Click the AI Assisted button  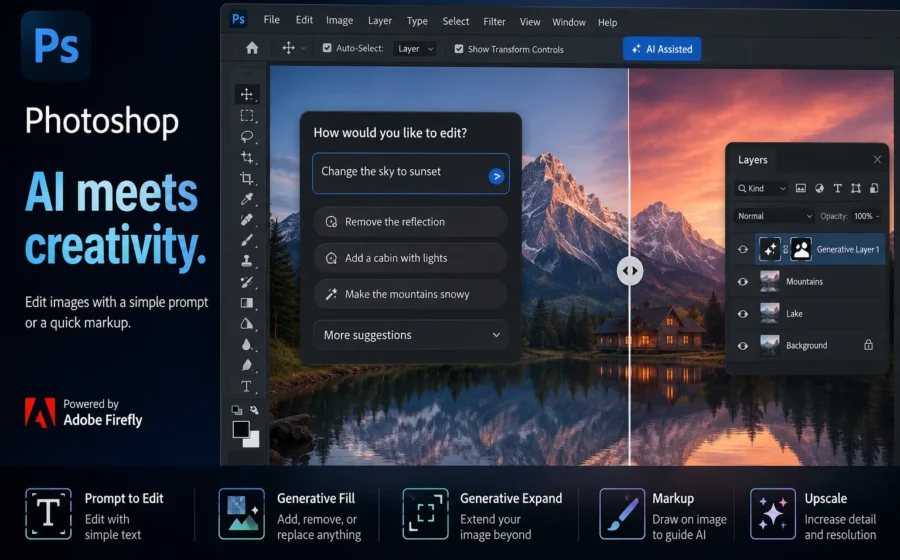tap(662, 49)
